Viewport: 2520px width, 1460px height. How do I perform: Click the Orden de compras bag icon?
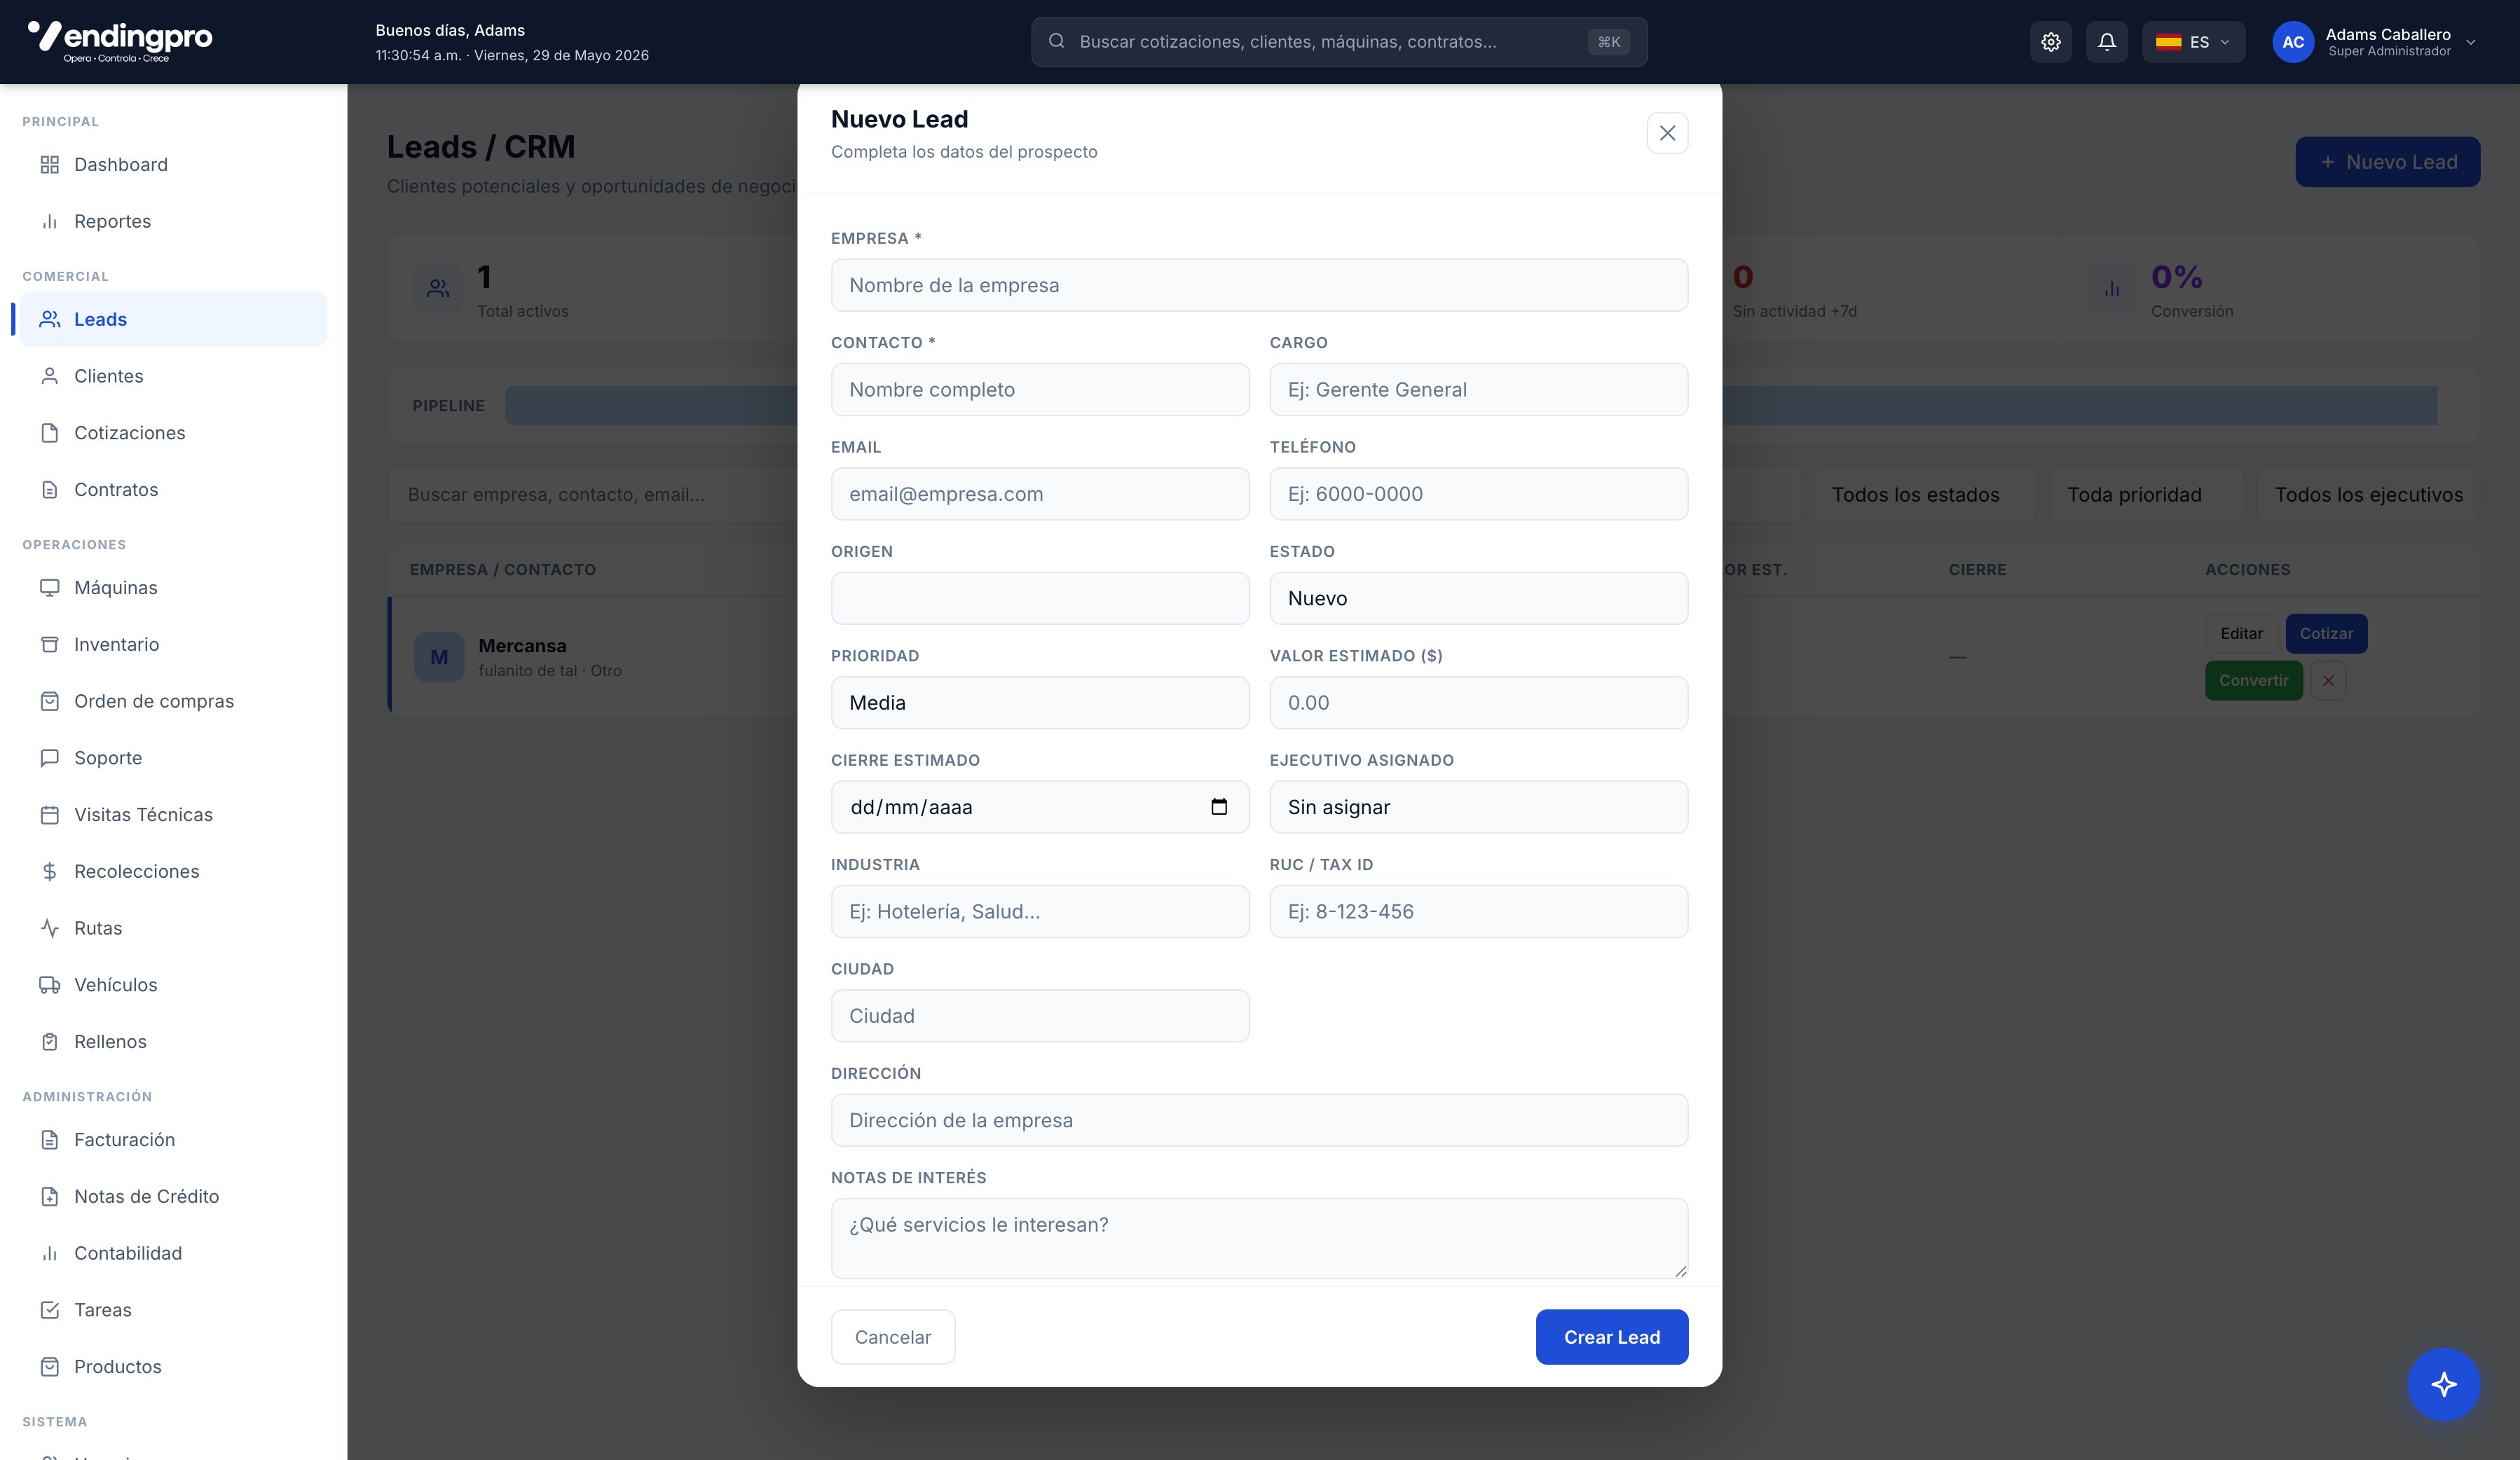49,701
